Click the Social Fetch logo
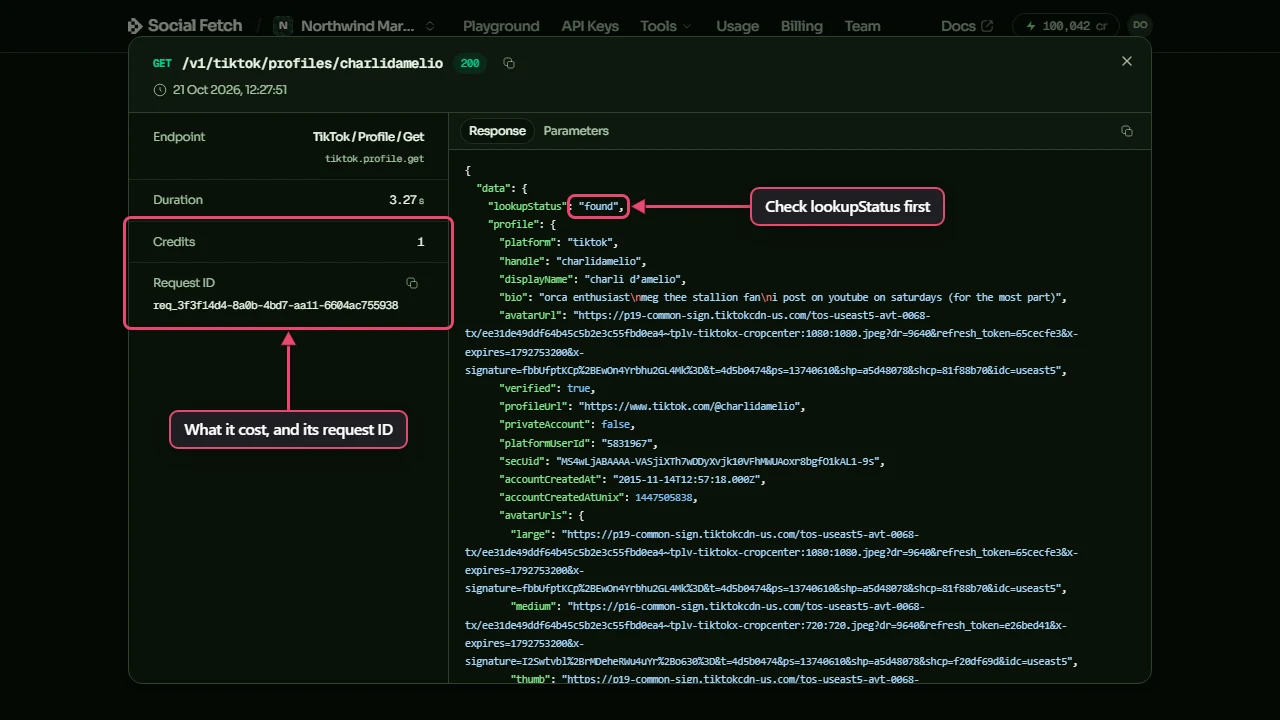This screenshot has height=720, width=1280. 186,26
